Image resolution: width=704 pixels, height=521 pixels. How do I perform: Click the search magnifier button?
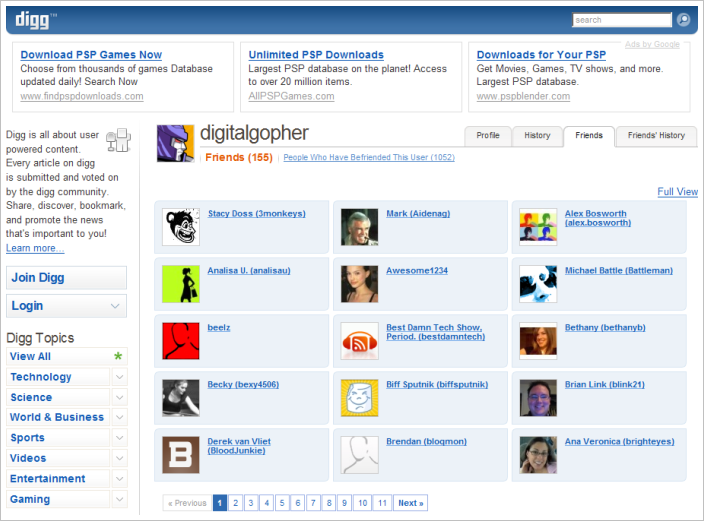[683, 20]
